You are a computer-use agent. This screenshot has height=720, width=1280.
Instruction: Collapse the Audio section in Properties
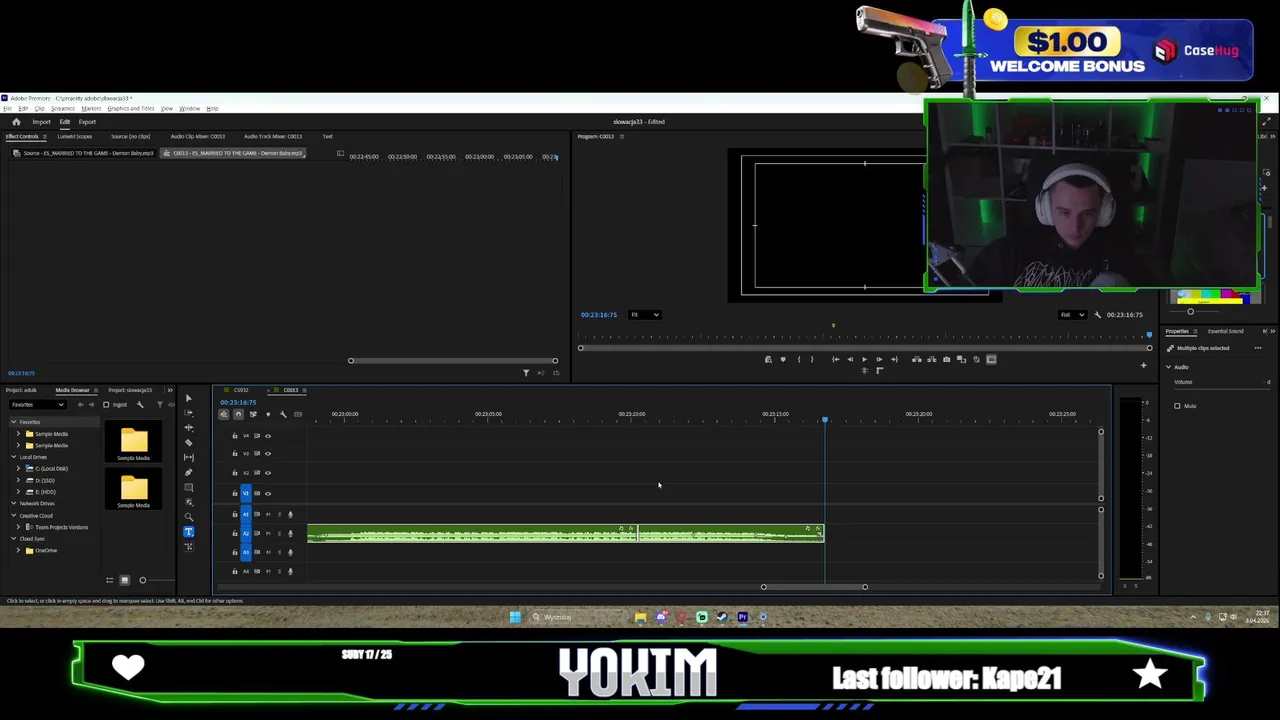point(1168,367)
